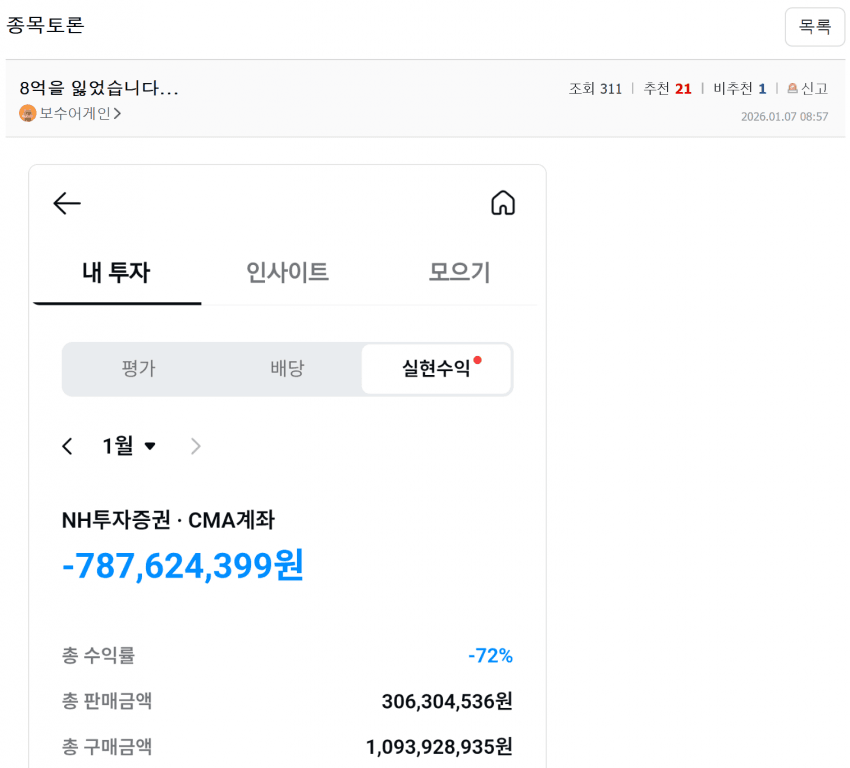
Task: Click the 보수어게인 profile avatar
Action: (28, 114)
